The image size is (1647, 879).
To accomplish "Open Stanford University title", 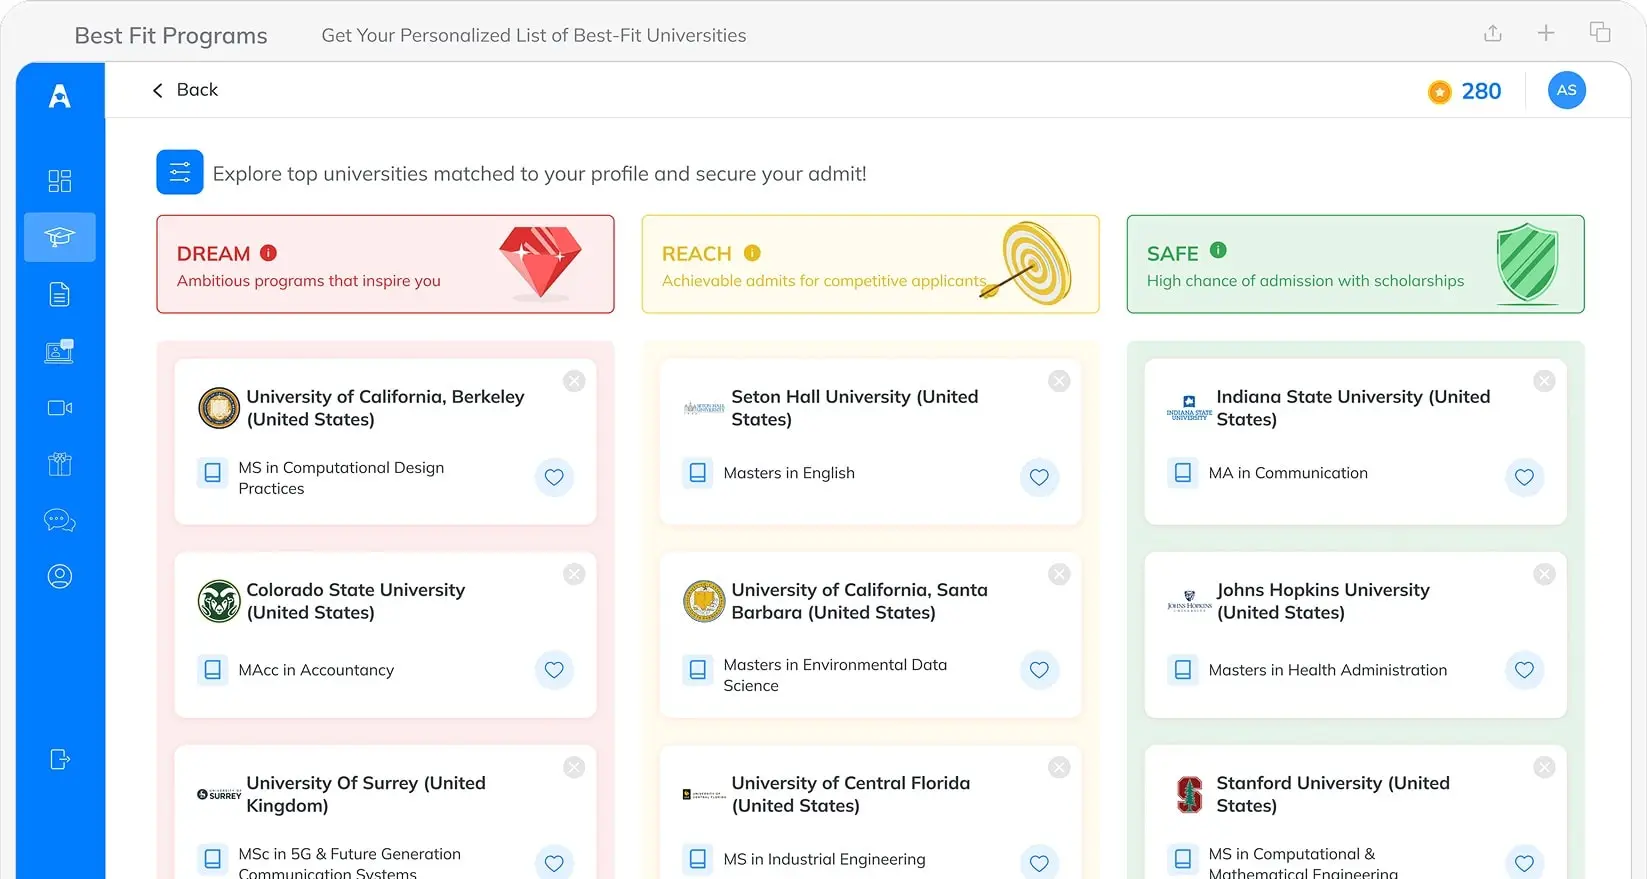I will coord(1333,794).
